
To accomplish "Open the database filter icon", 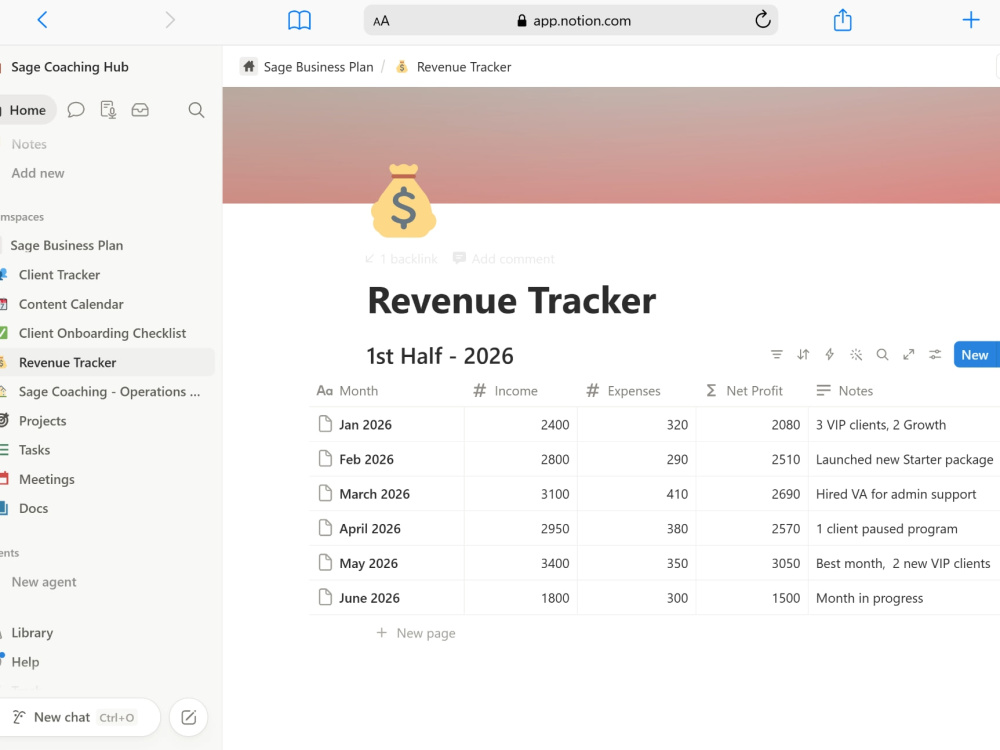I will 777,355.
